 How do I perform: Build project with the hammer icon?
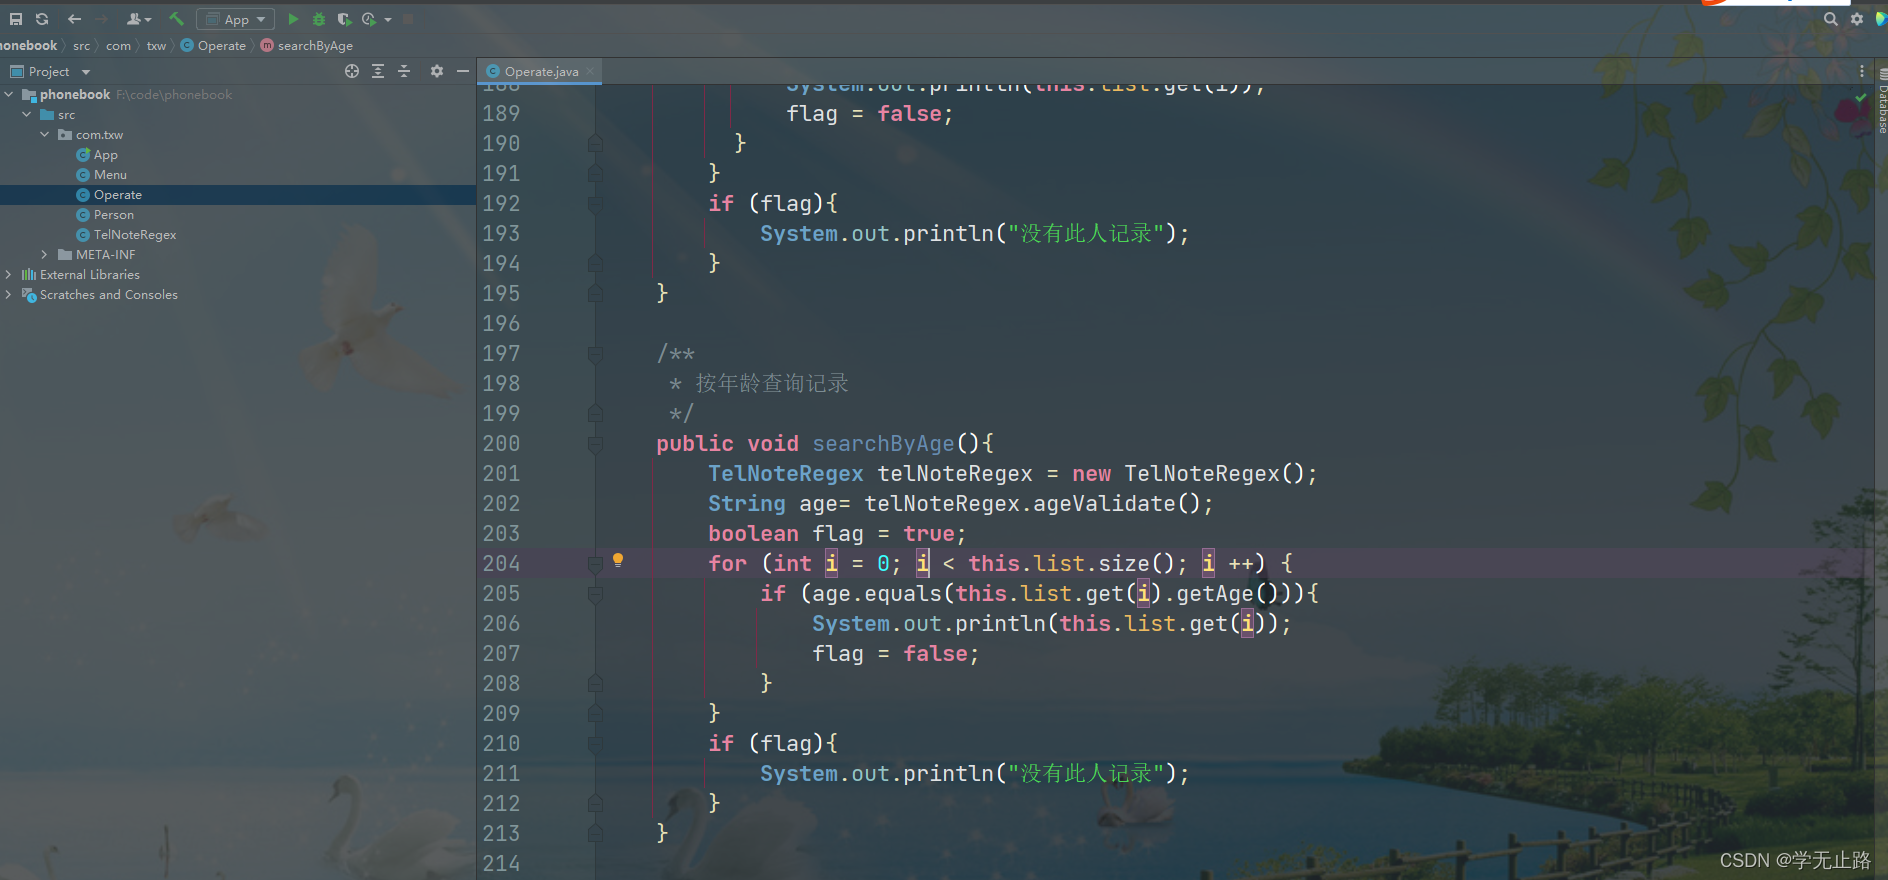pos(177,19)
